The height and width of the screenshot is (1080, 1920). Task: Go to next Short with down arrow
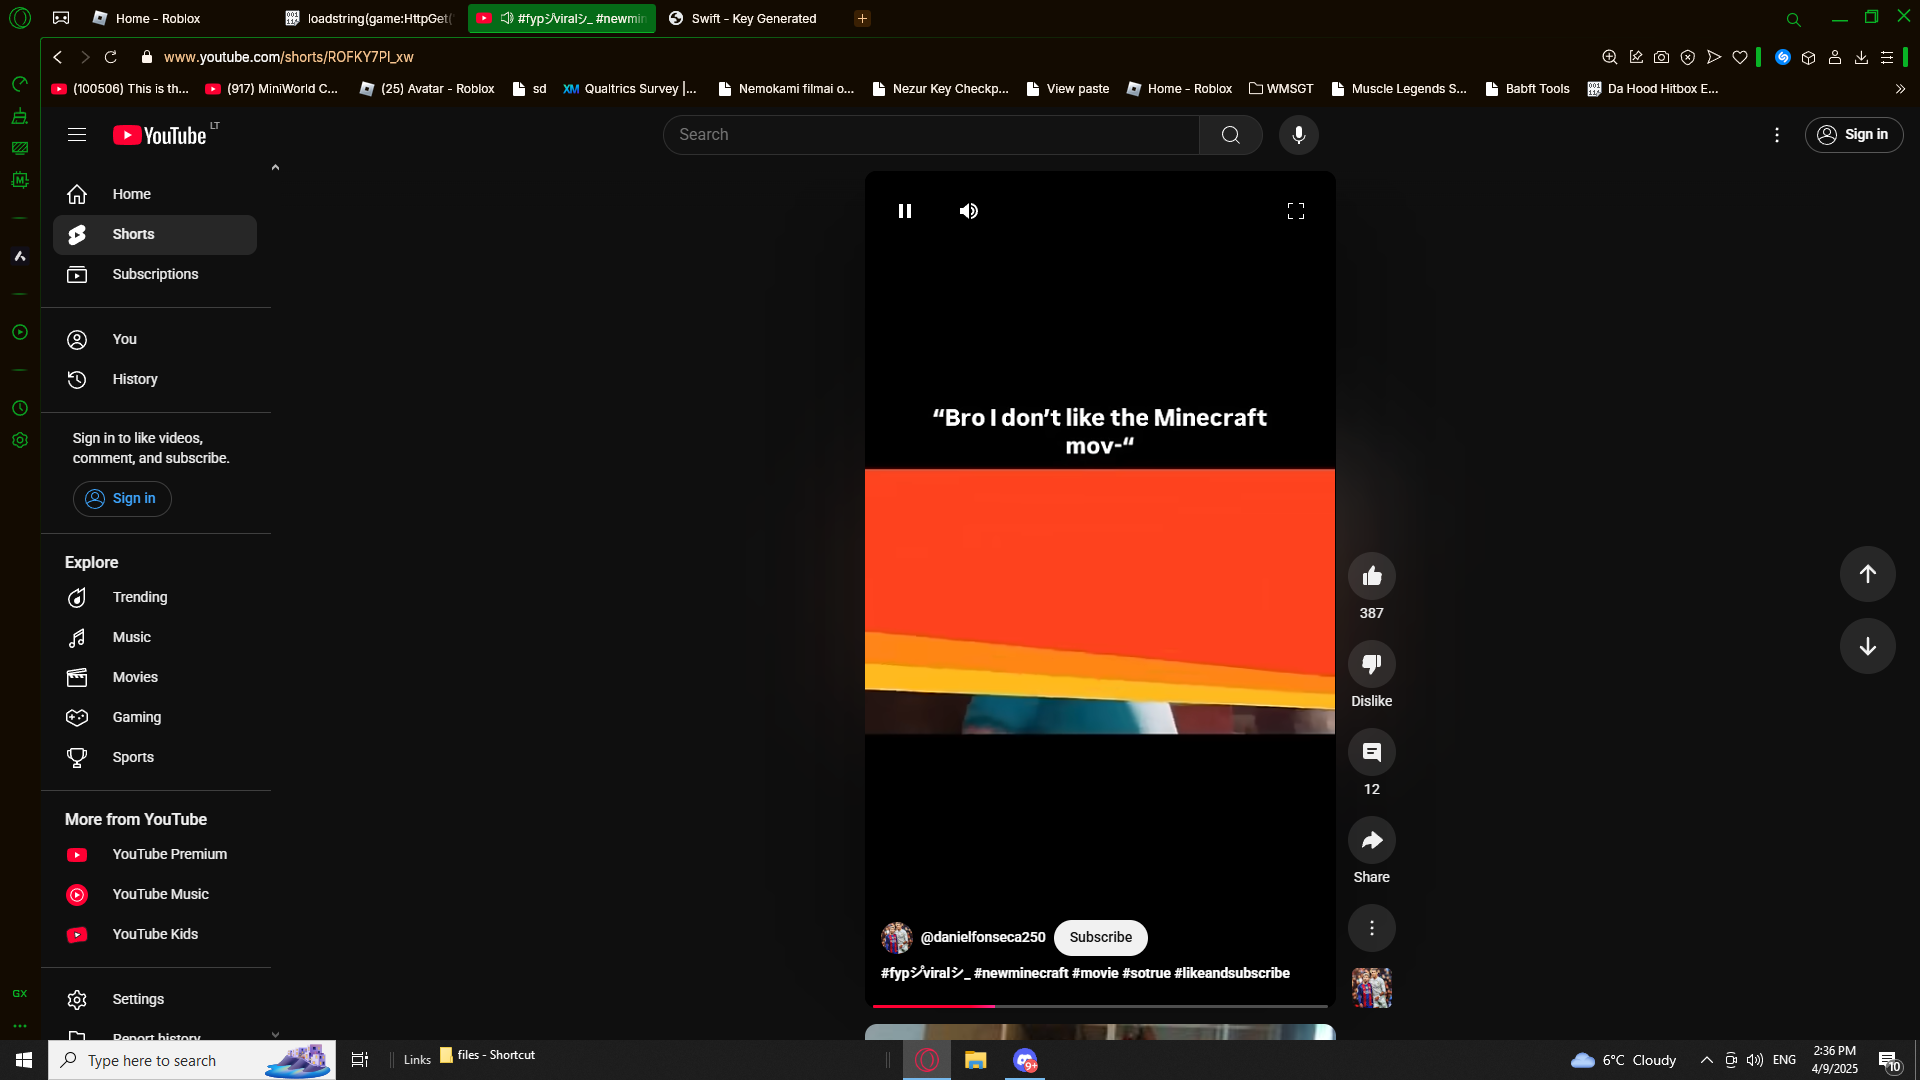1868,646
